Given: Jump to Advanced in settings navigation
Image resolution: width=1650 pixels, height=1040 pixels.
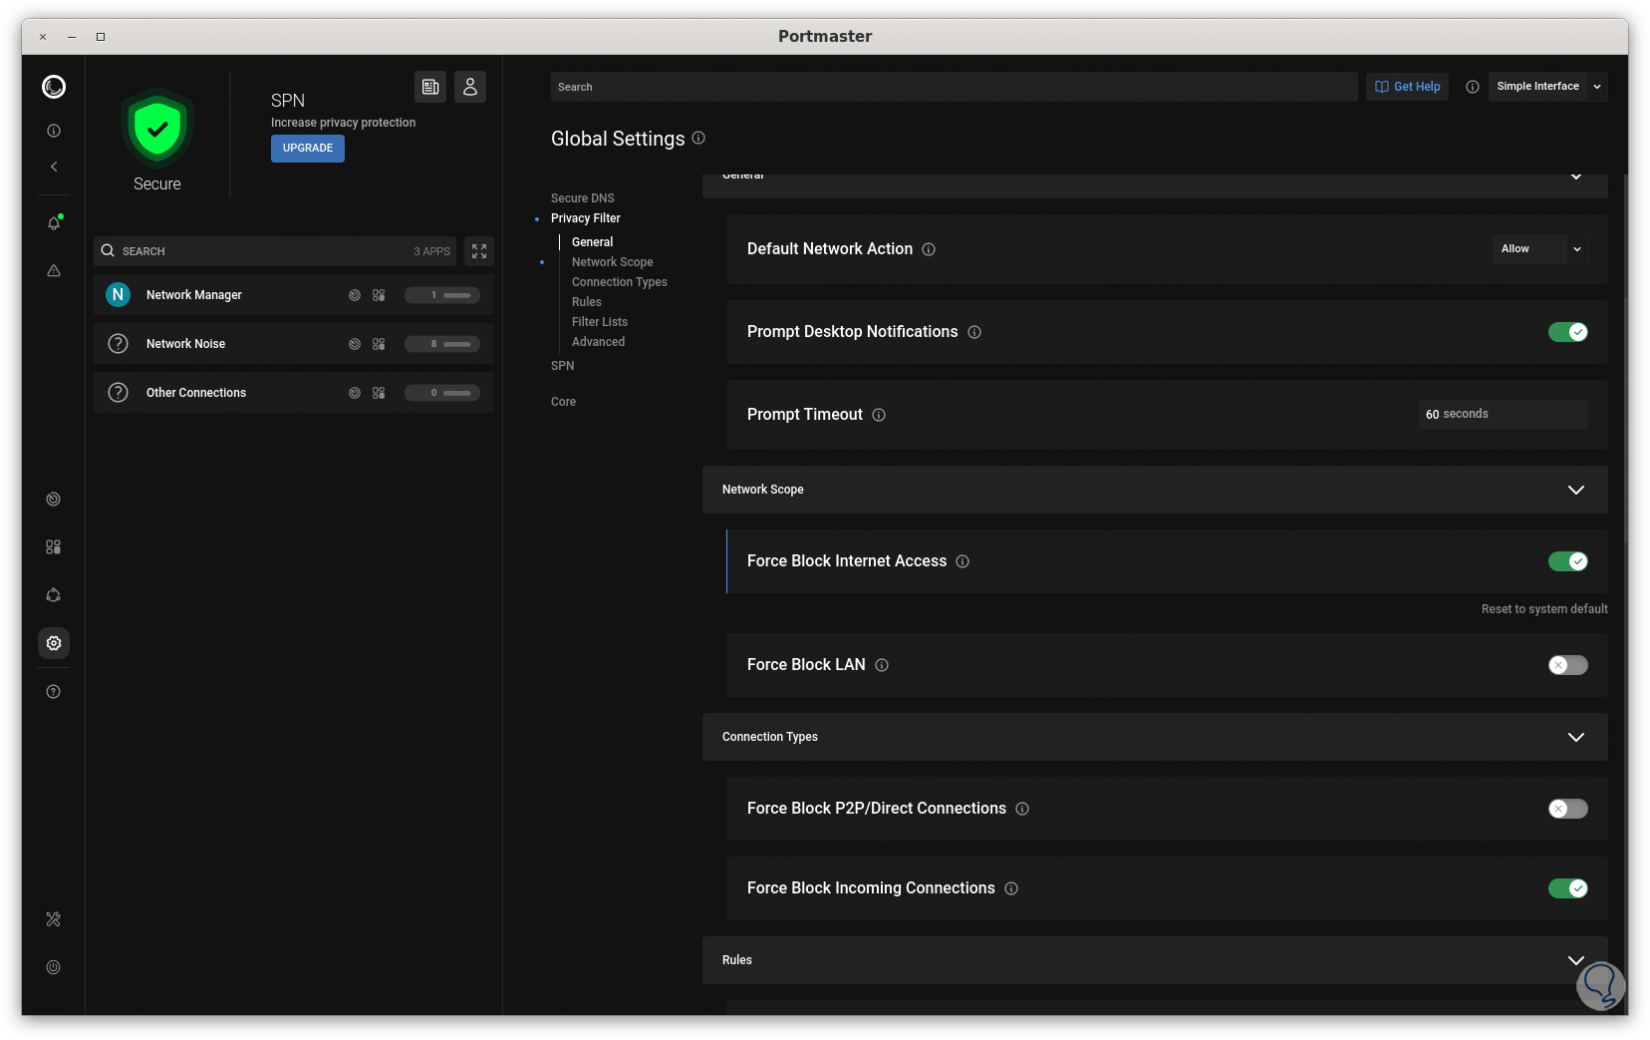Looking at the screenshot, I should pyautogui.click(x=599, y=342).
